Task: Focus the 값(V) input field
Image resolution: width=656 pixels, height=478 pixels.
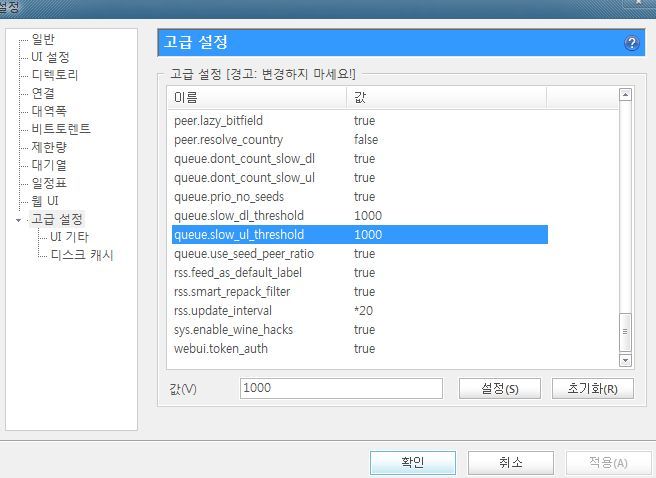Action: tap(341, 389)
